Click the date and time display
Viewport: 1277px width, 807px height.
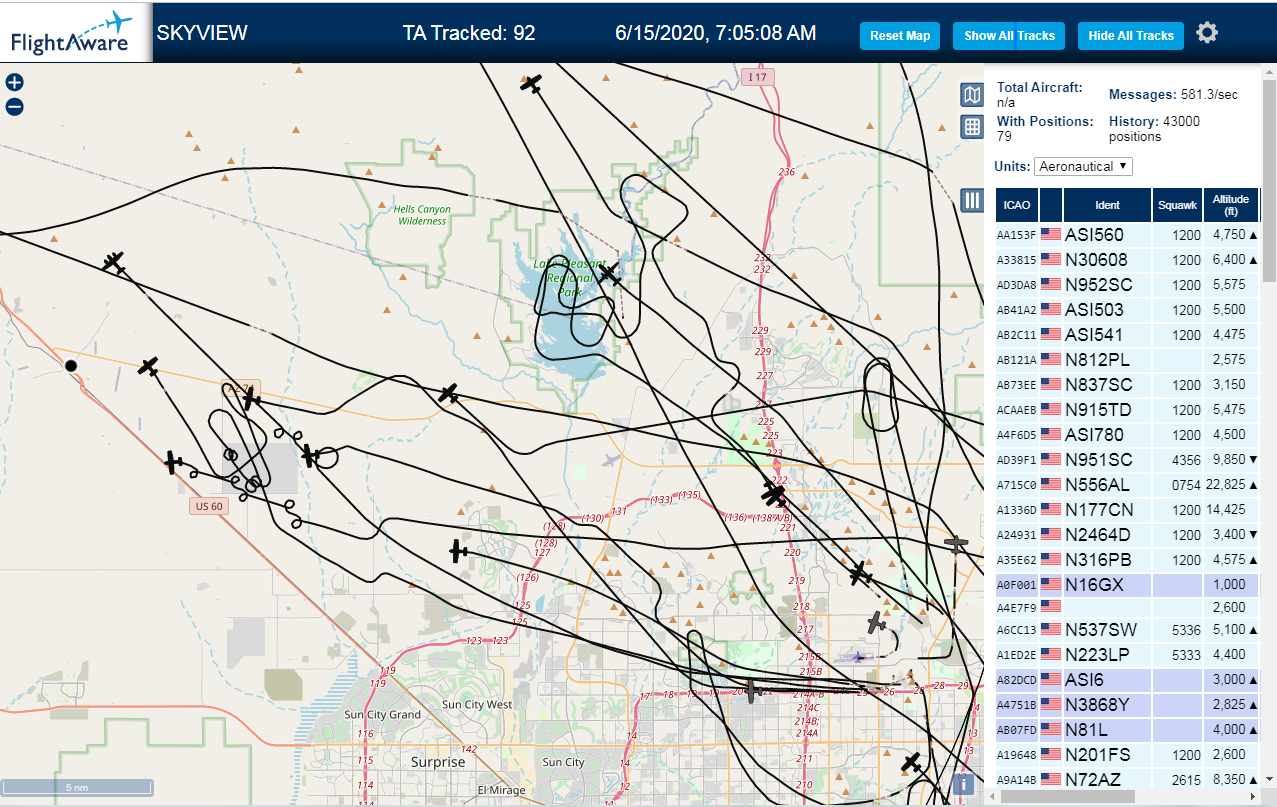(716, 33)
